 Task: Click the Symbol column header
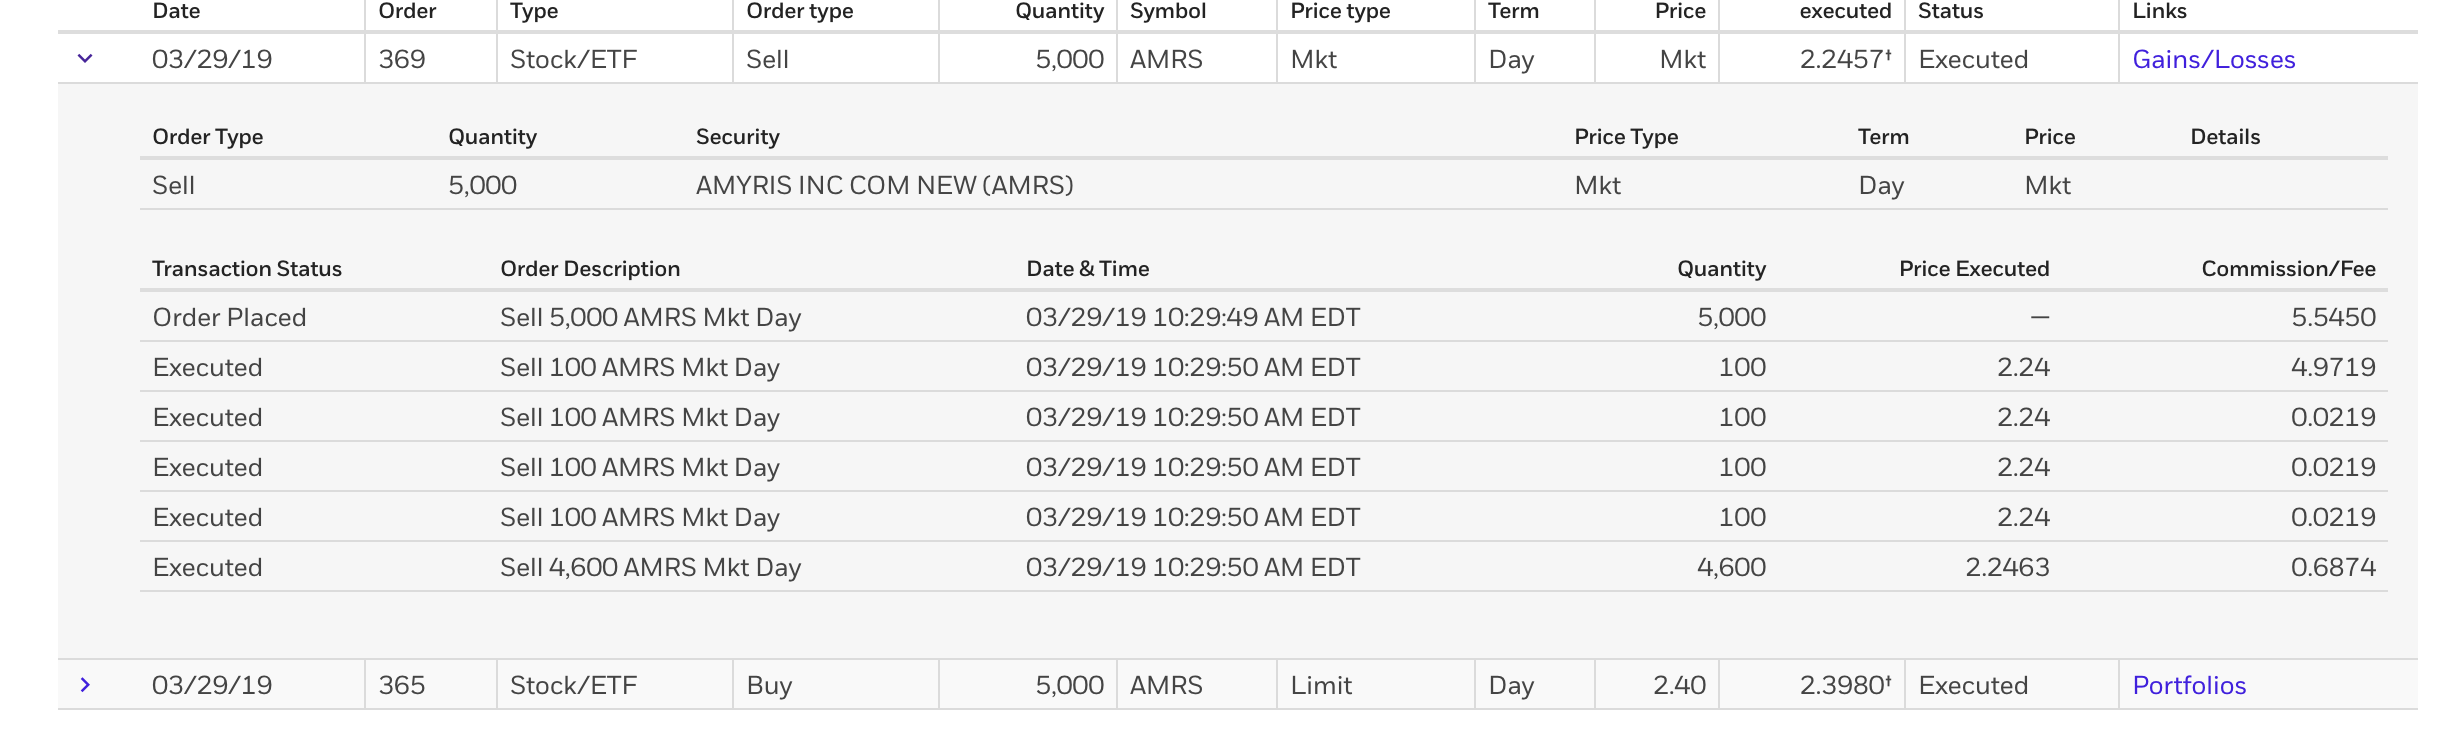[1167, 12]
